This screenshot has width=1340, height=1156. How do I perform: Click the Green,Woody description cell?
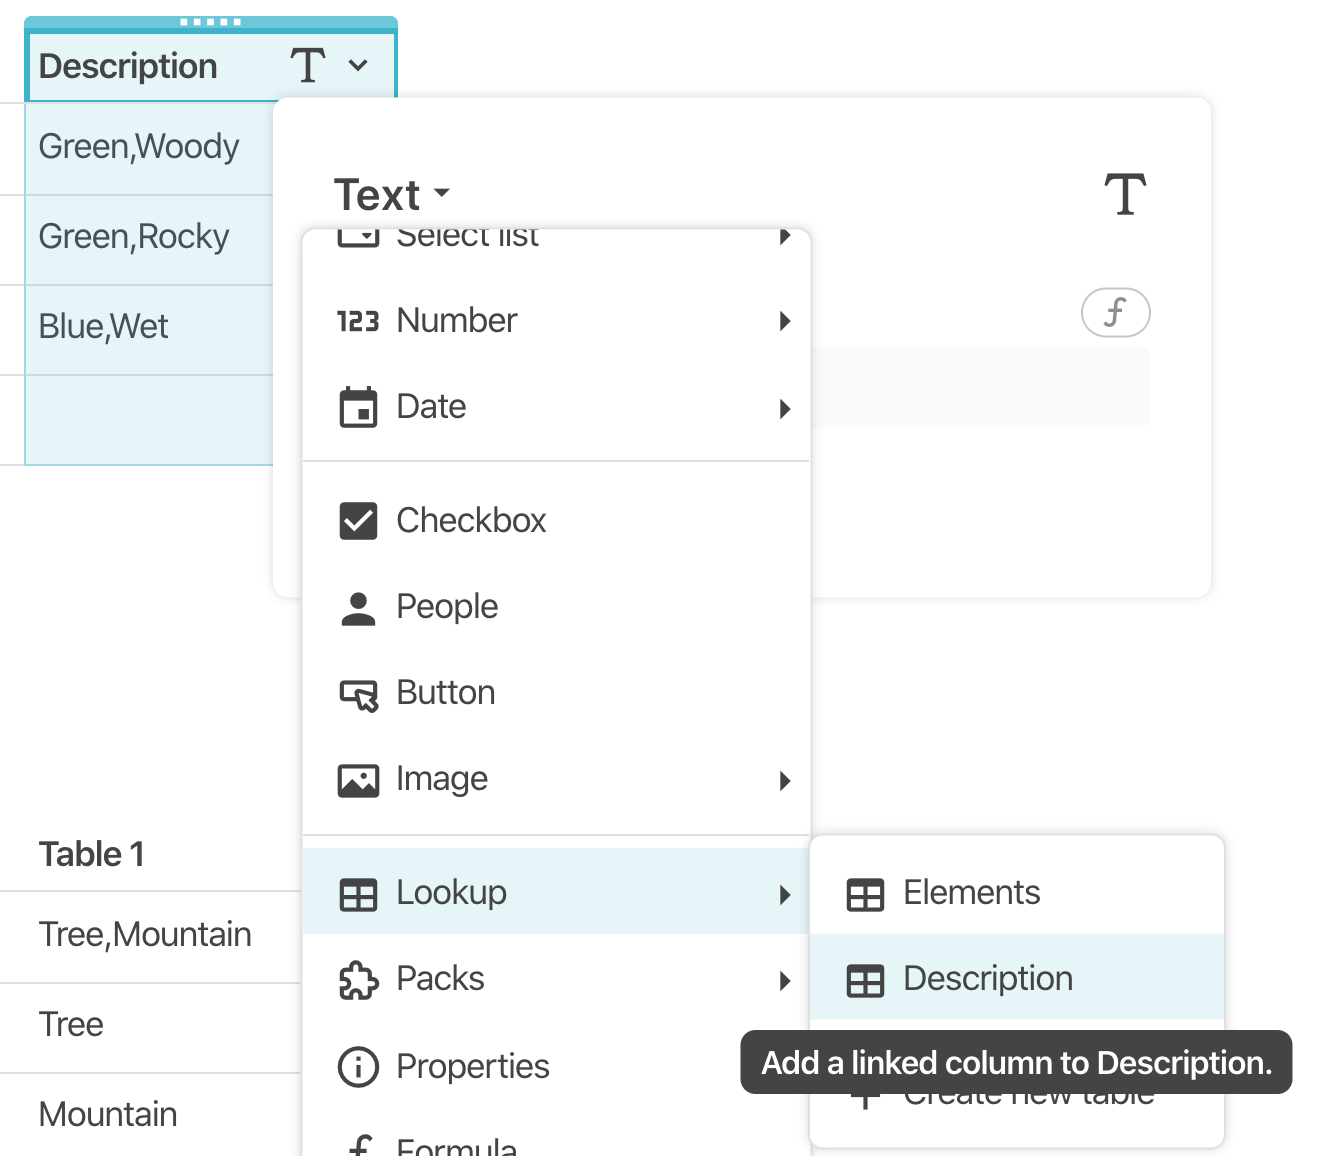[139, 147]
